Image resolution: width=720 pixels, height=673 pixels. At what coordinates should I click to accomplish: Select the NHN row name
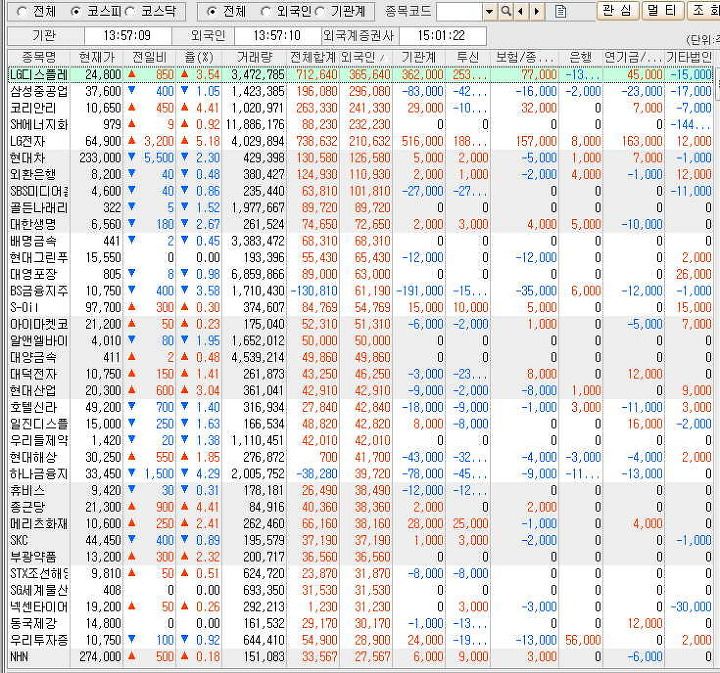point(19,656)
